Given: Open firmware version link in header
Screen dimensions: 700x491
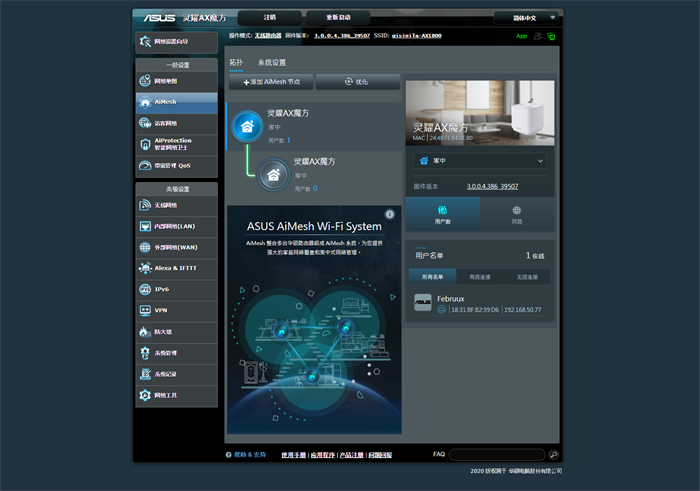Looking at the screenshot, I should [x=342, y=36].
